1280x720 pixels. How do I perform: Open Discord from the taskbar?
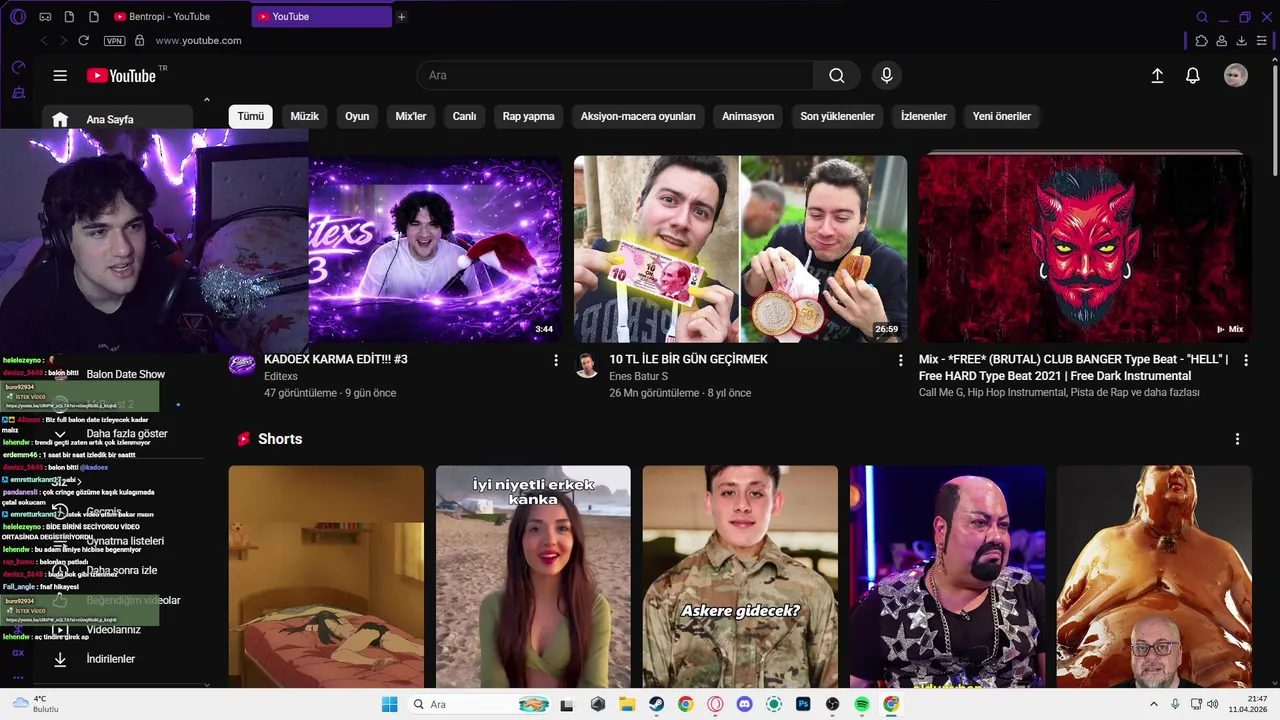coord(744,704)
